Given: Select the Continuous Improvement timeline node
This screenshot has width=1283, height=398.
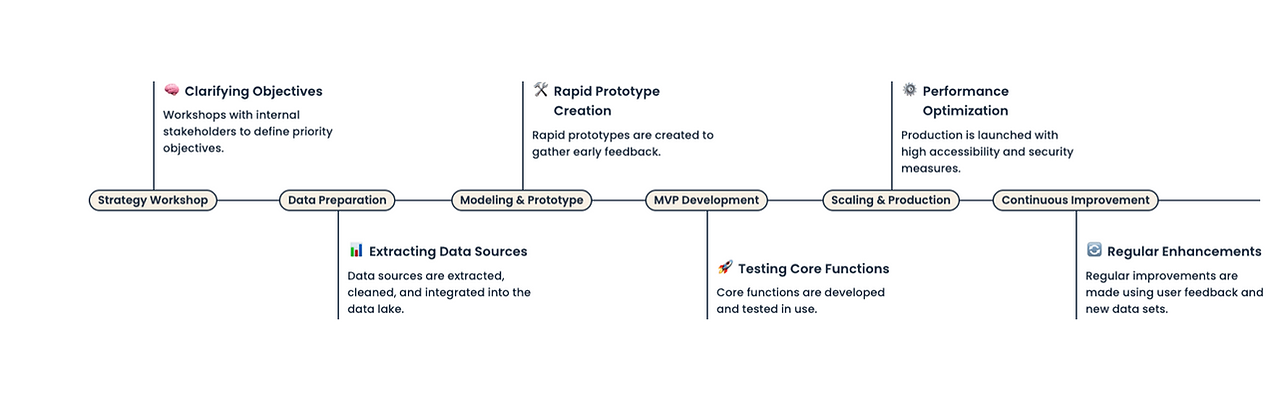Looking at the screenshot, I should pos(1075,200).
